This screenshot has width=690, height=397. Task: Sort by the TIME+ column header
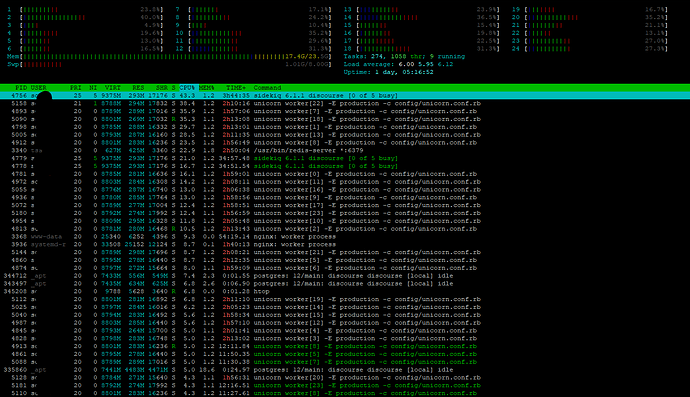click(x=236, y=88)
